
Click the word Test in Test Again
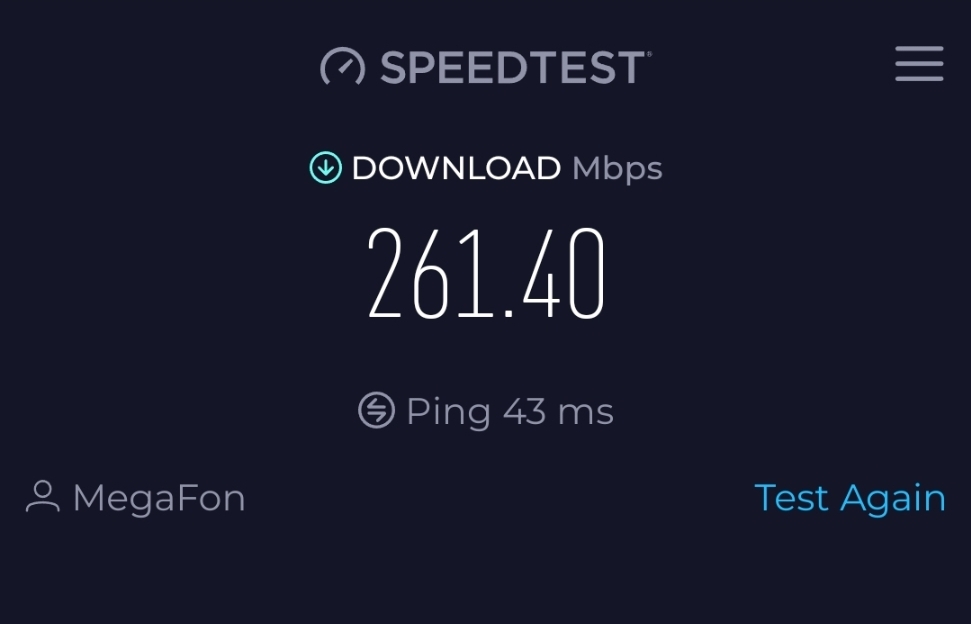coord(791,498)
